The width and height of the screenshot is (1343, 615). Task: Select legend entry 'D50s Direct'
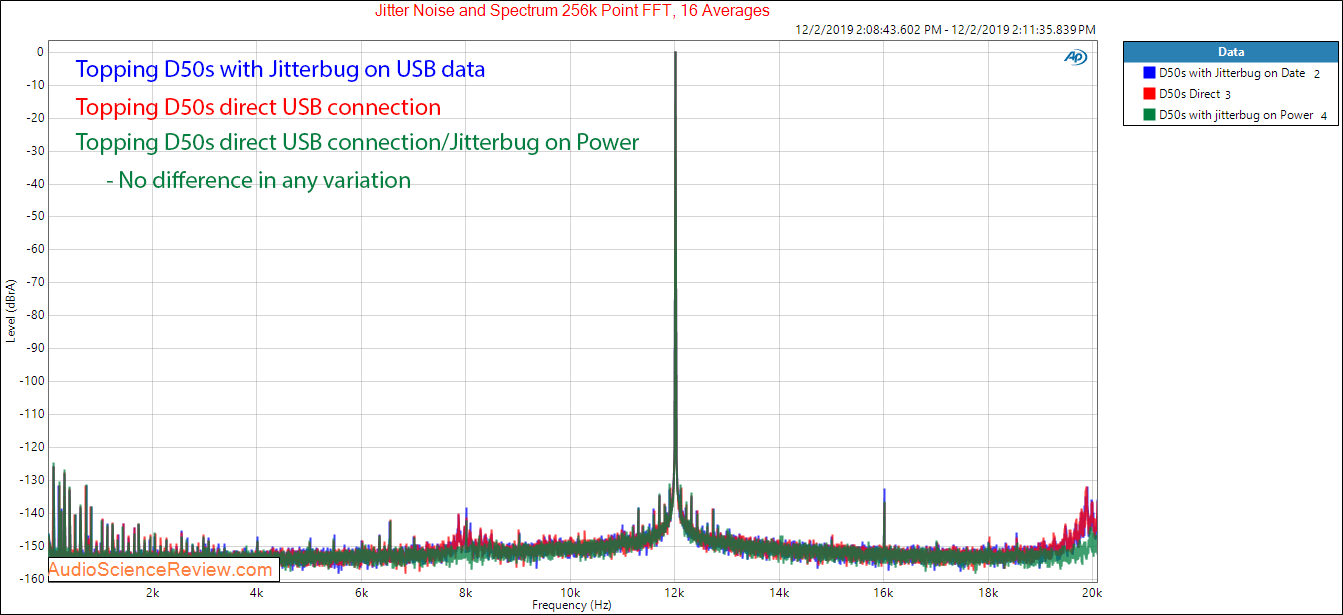click(1188, 94)
